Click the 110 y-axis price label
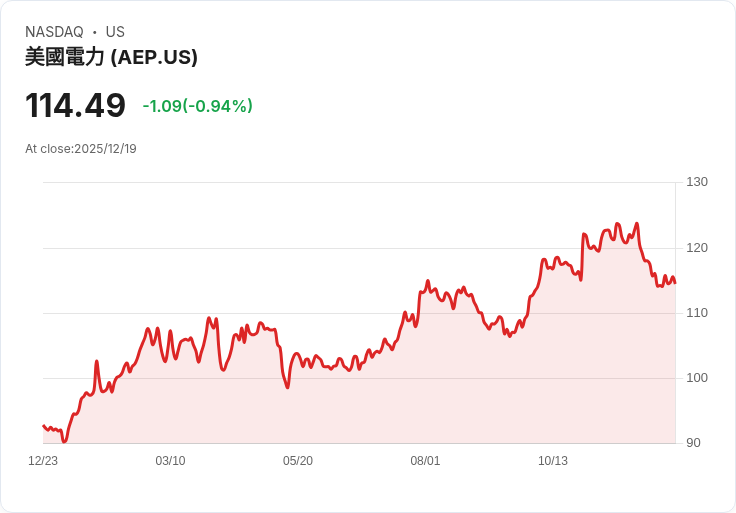 click(x=697, y=313)
